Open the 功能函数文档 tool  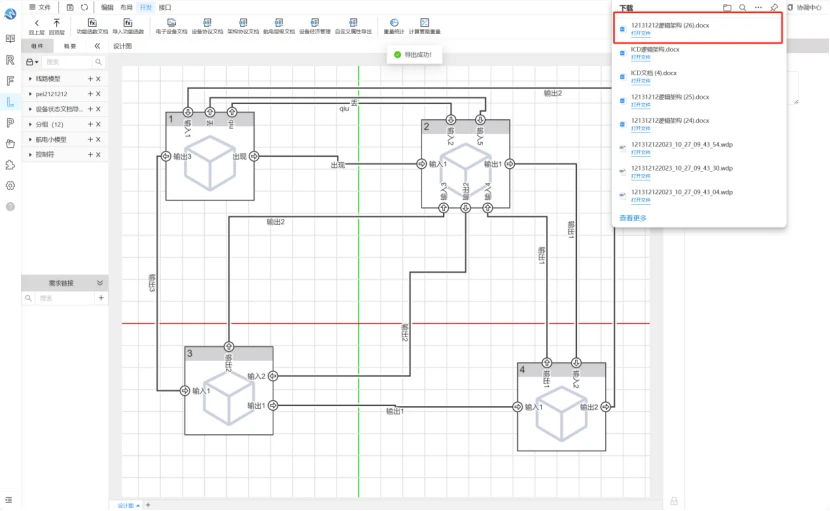coord(92,26)
